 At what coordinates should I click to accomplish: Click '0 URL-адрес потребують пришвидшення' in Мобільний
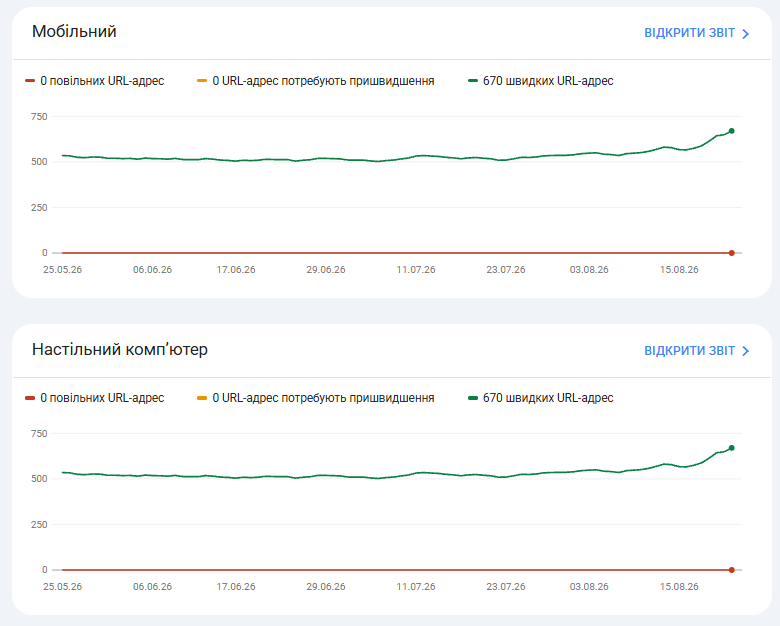click(323, 81)
